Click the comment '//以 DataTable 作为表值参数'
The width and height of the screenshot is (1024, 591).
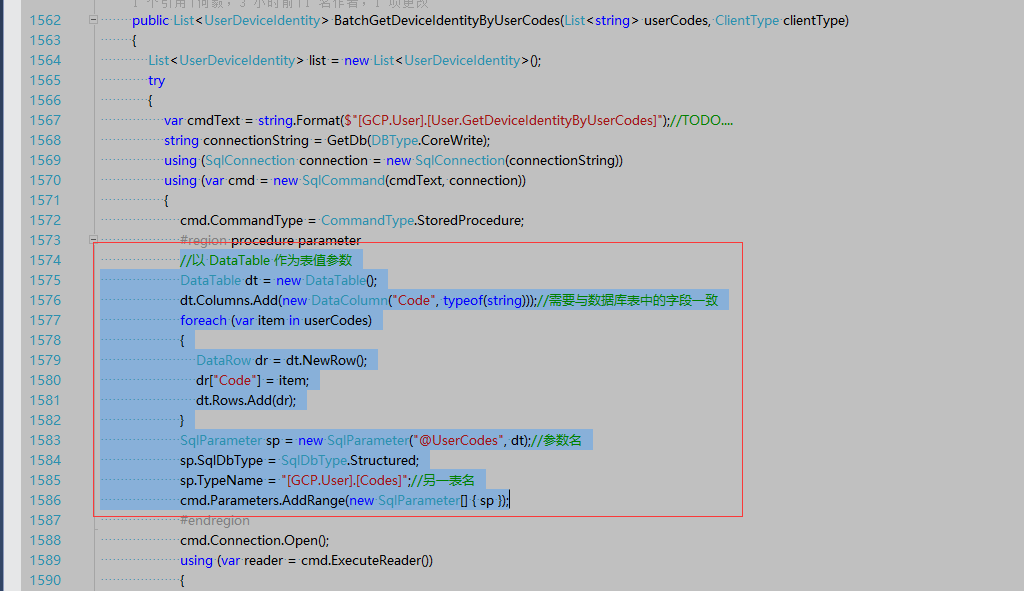(x=266, y=260)
